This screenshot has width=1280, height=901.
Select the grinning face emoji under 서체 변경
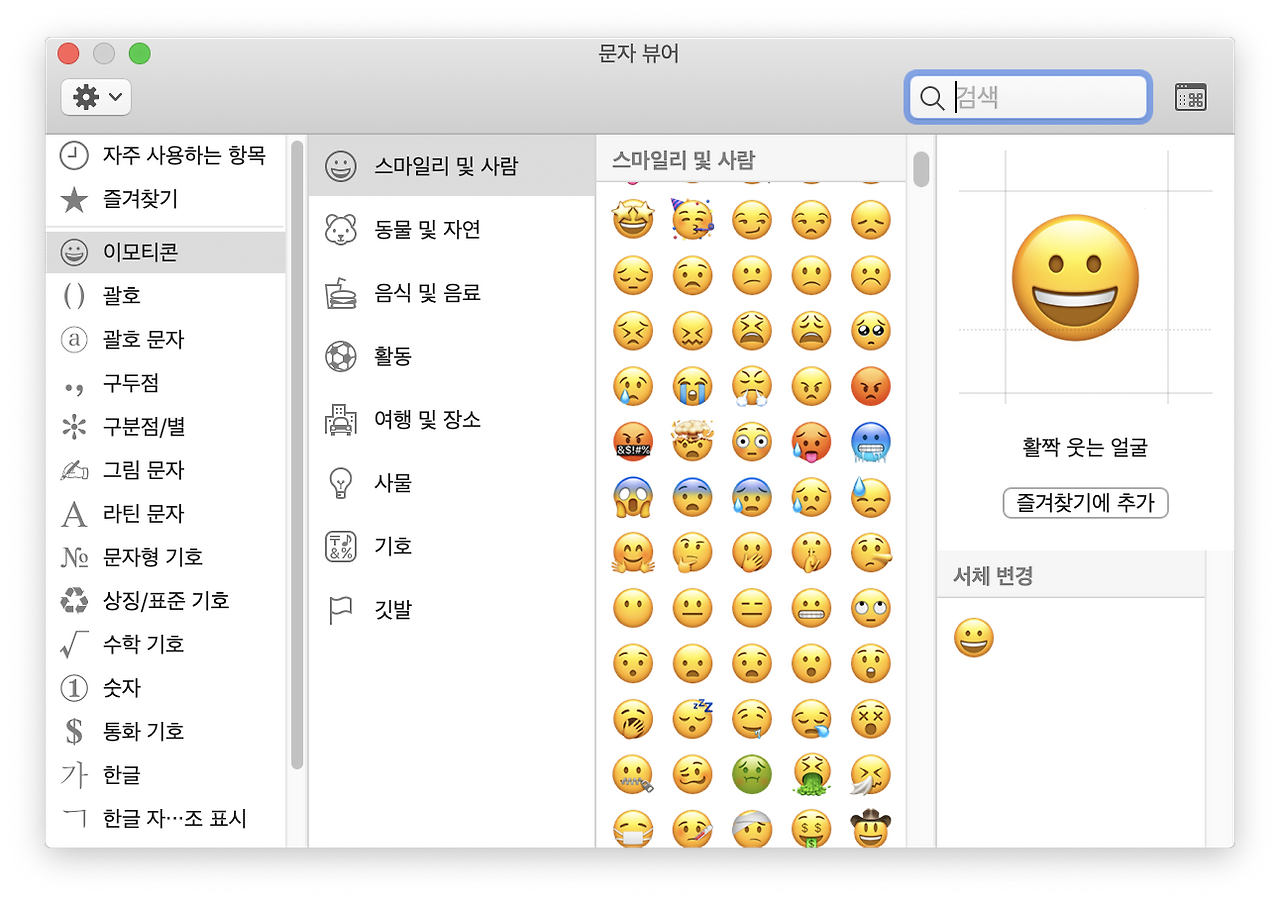tap(974, 637)
